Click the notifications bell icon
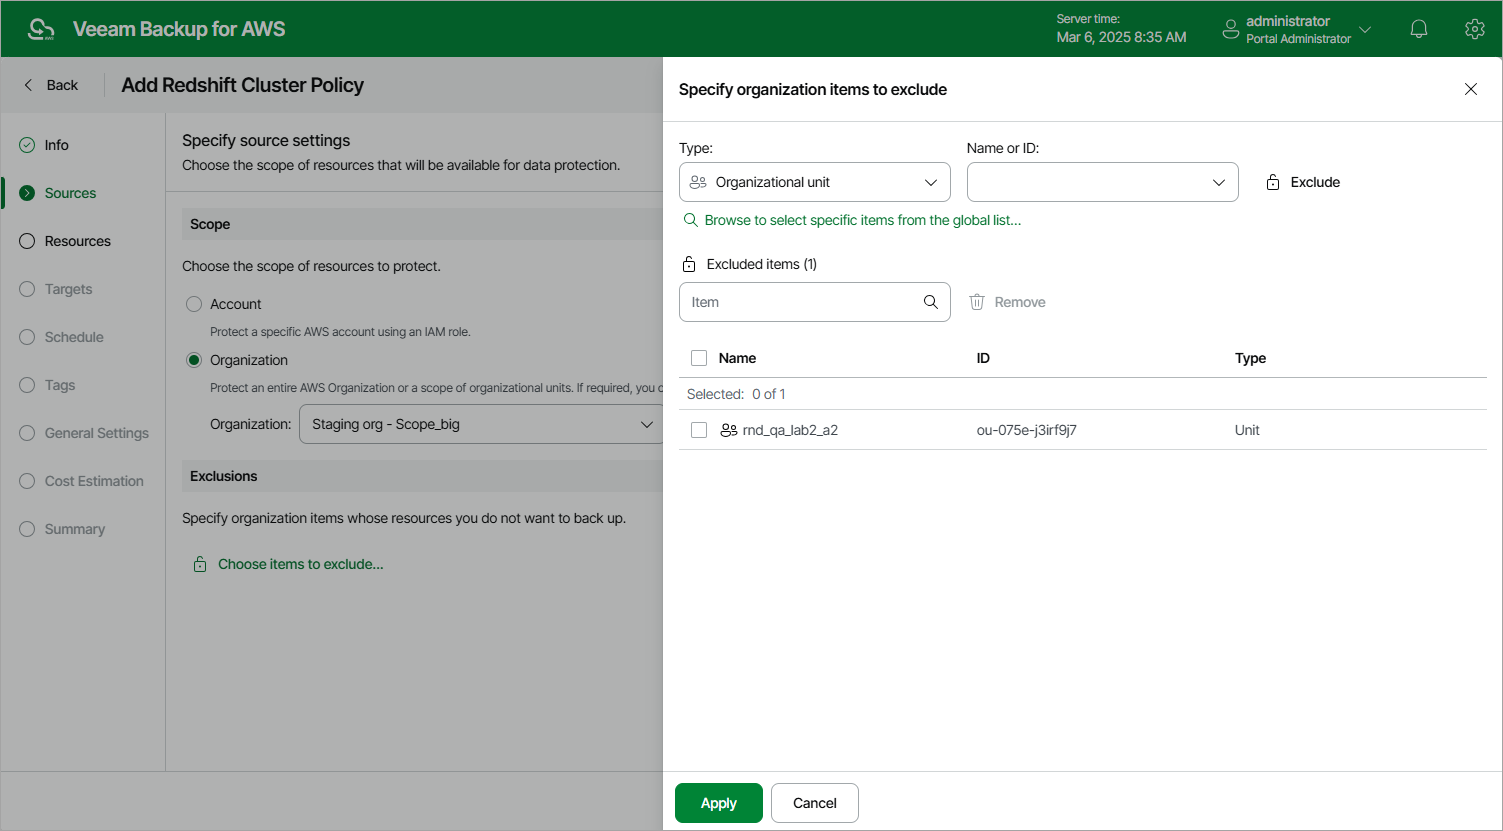Screen dimensions: 1503x831 [x=1418, y=29]
